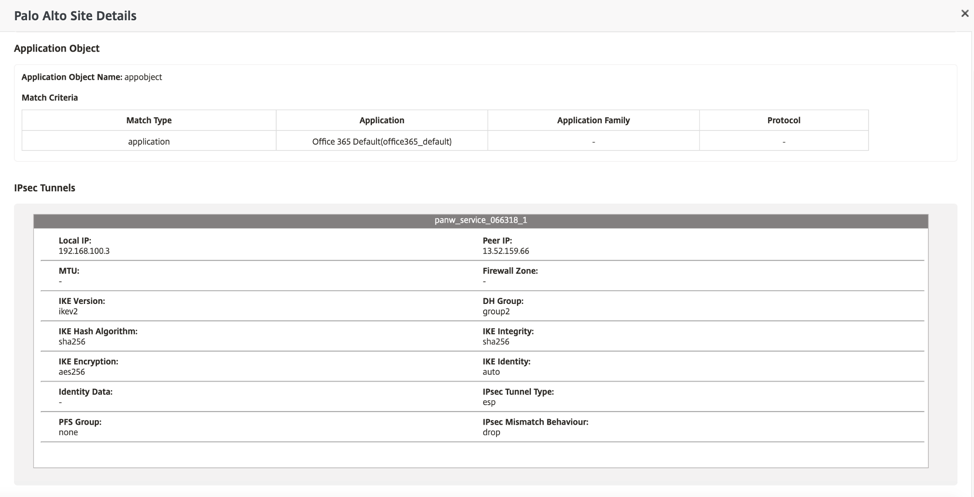Click the IPsec Mismatch Behaviour value drop
The width and height of the screenshot is (974, 497).
491,432
